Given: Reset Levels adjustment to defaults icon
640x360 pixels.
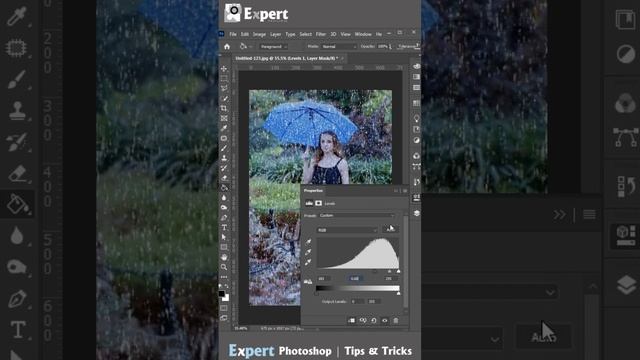Looking at the screenshot, I should coord(374,320).
